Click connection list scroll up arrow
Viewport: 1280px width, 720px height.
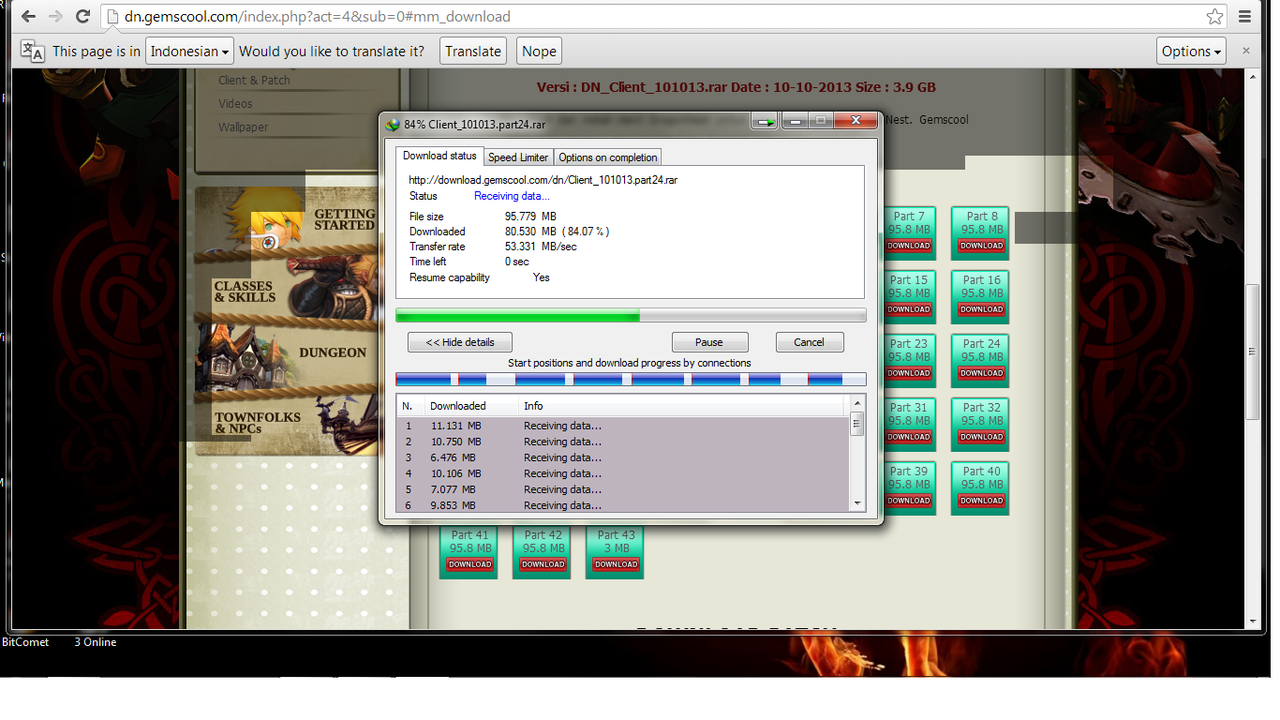coord(857,403)
